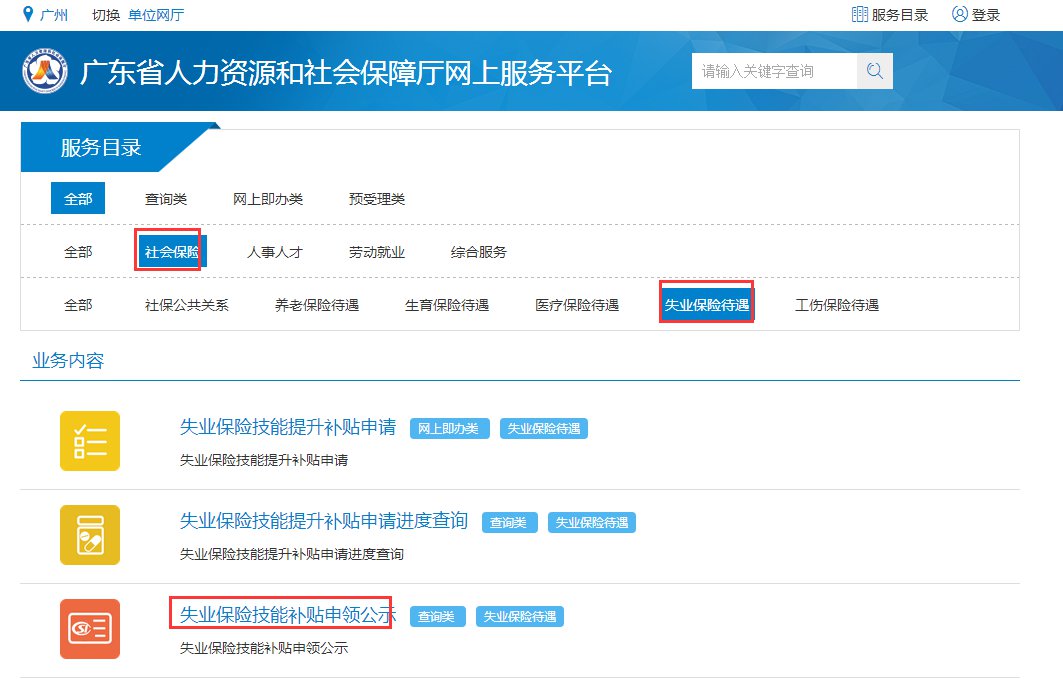Click the magnifier search icon
The width and height of the screenshot is (1063, 679).
tap(875, 71)
